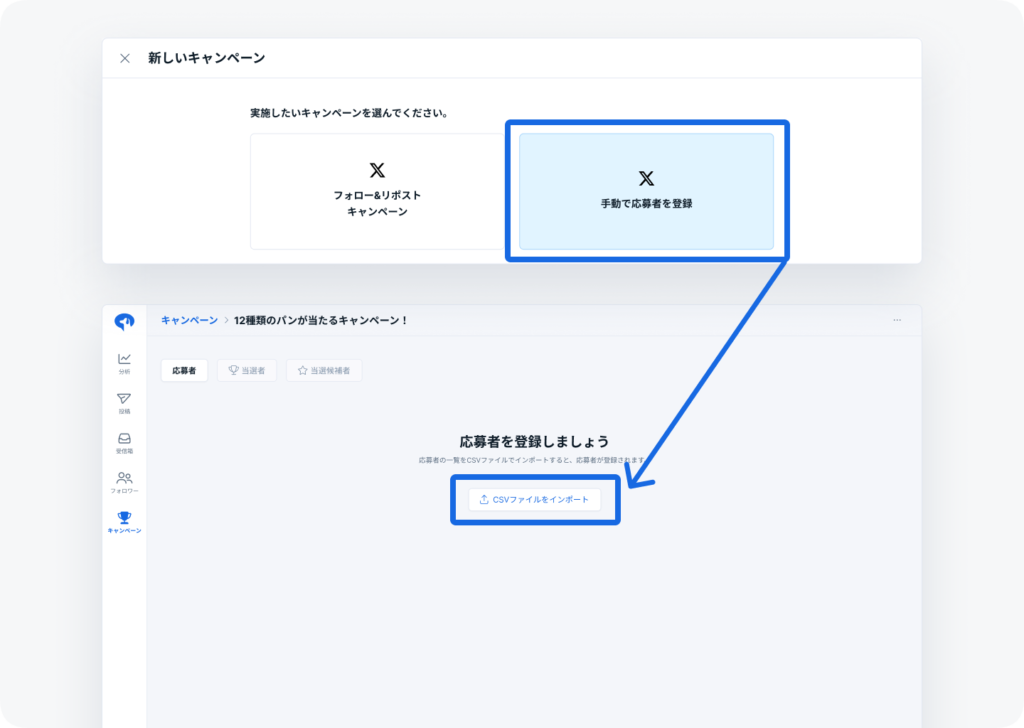
Task: Click the trophy icon on 当選者 tab
Action: (x=233, y=369)
